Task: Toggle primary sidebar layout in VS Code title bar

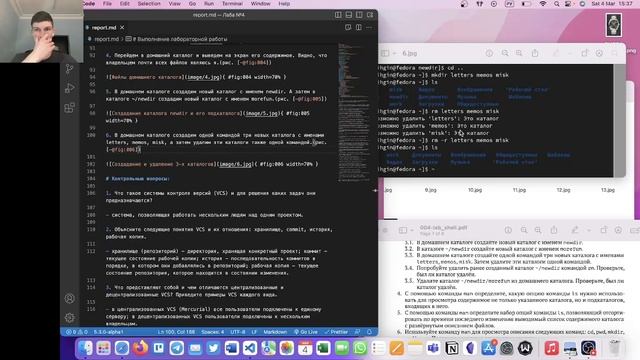Action: tap(338, 15)
